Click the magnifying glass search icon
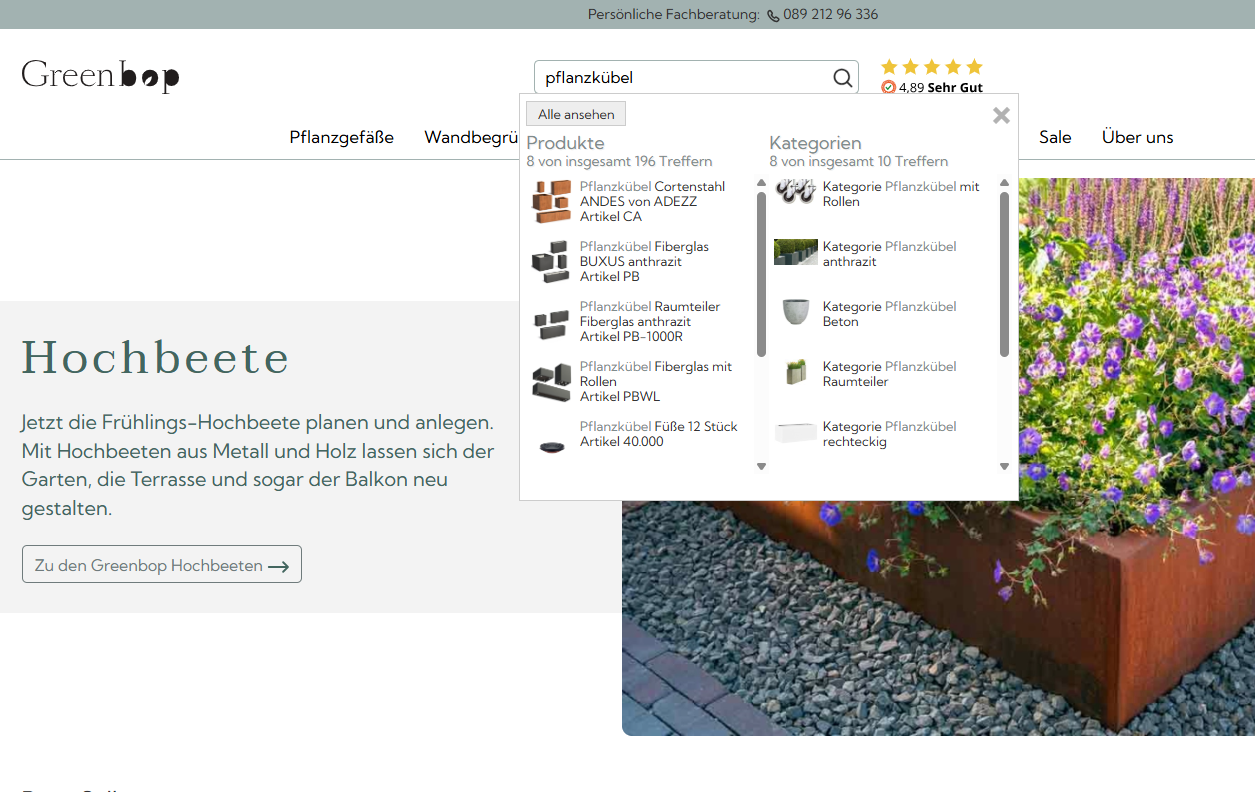The image size is (1255, 792). click(x=842, y=78)
